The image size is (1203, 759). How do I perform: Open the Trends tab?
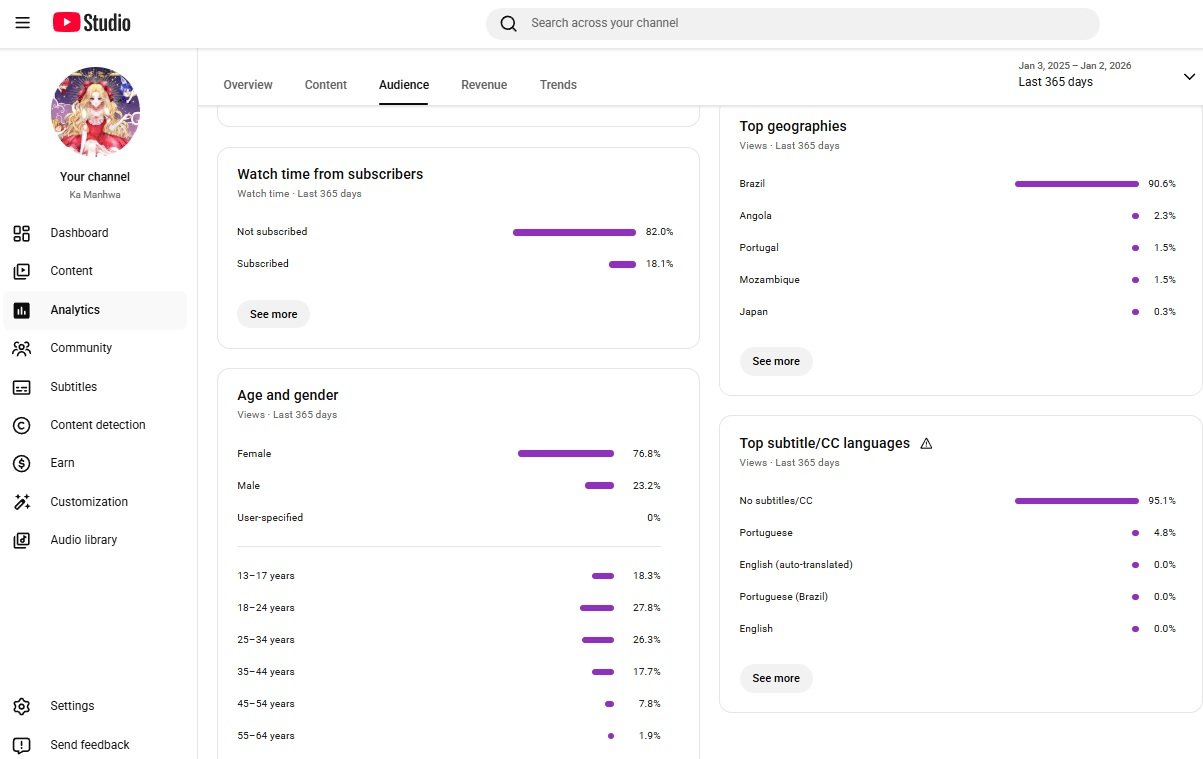[558, 85]
